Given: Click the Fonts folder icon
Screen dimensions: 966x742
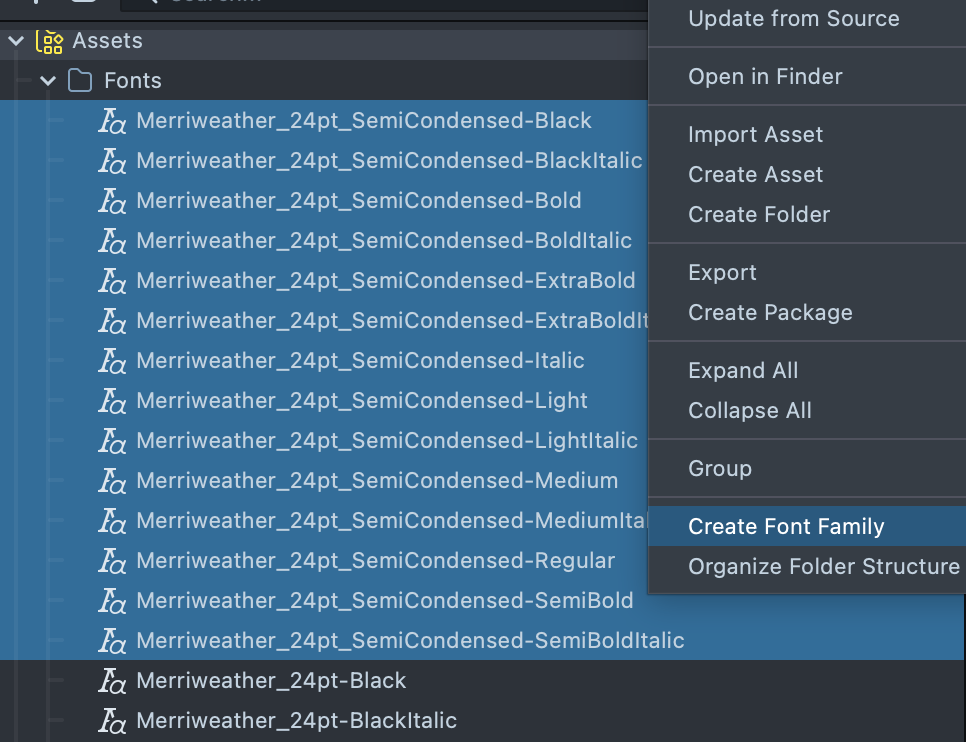Looking at the screenshot, I should 80,81.
